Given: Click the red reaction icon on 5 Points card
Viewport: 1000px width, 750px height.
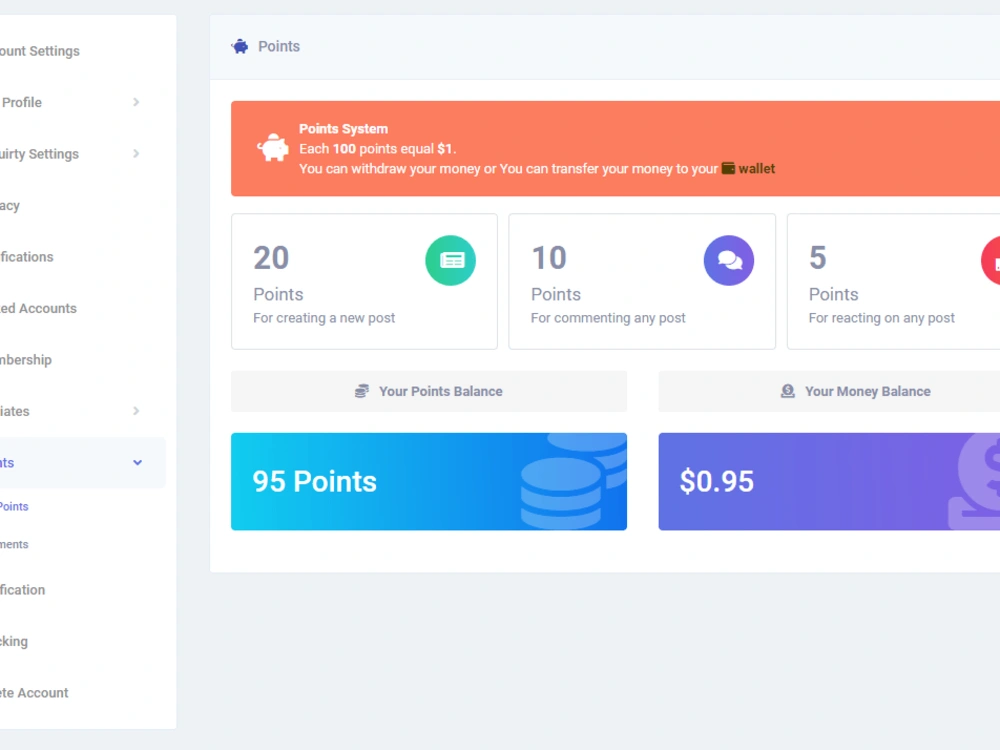Looking at the screenshot, I should (991, 260).
